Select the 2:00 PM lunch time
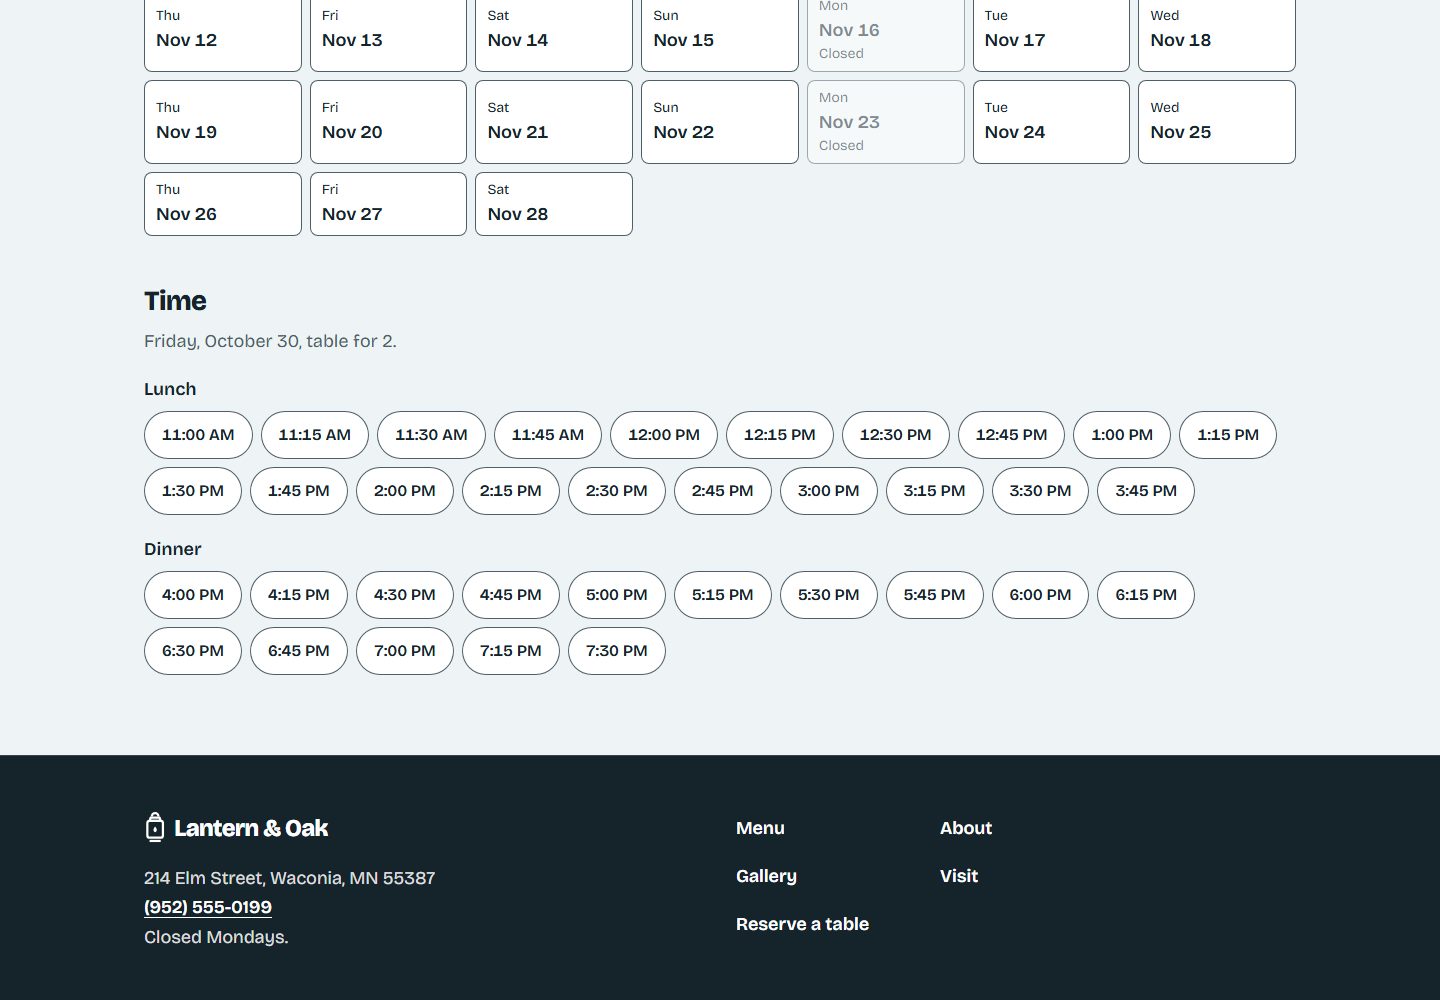The height and width of the screenshot is (1000, 1440). [405, 491]
